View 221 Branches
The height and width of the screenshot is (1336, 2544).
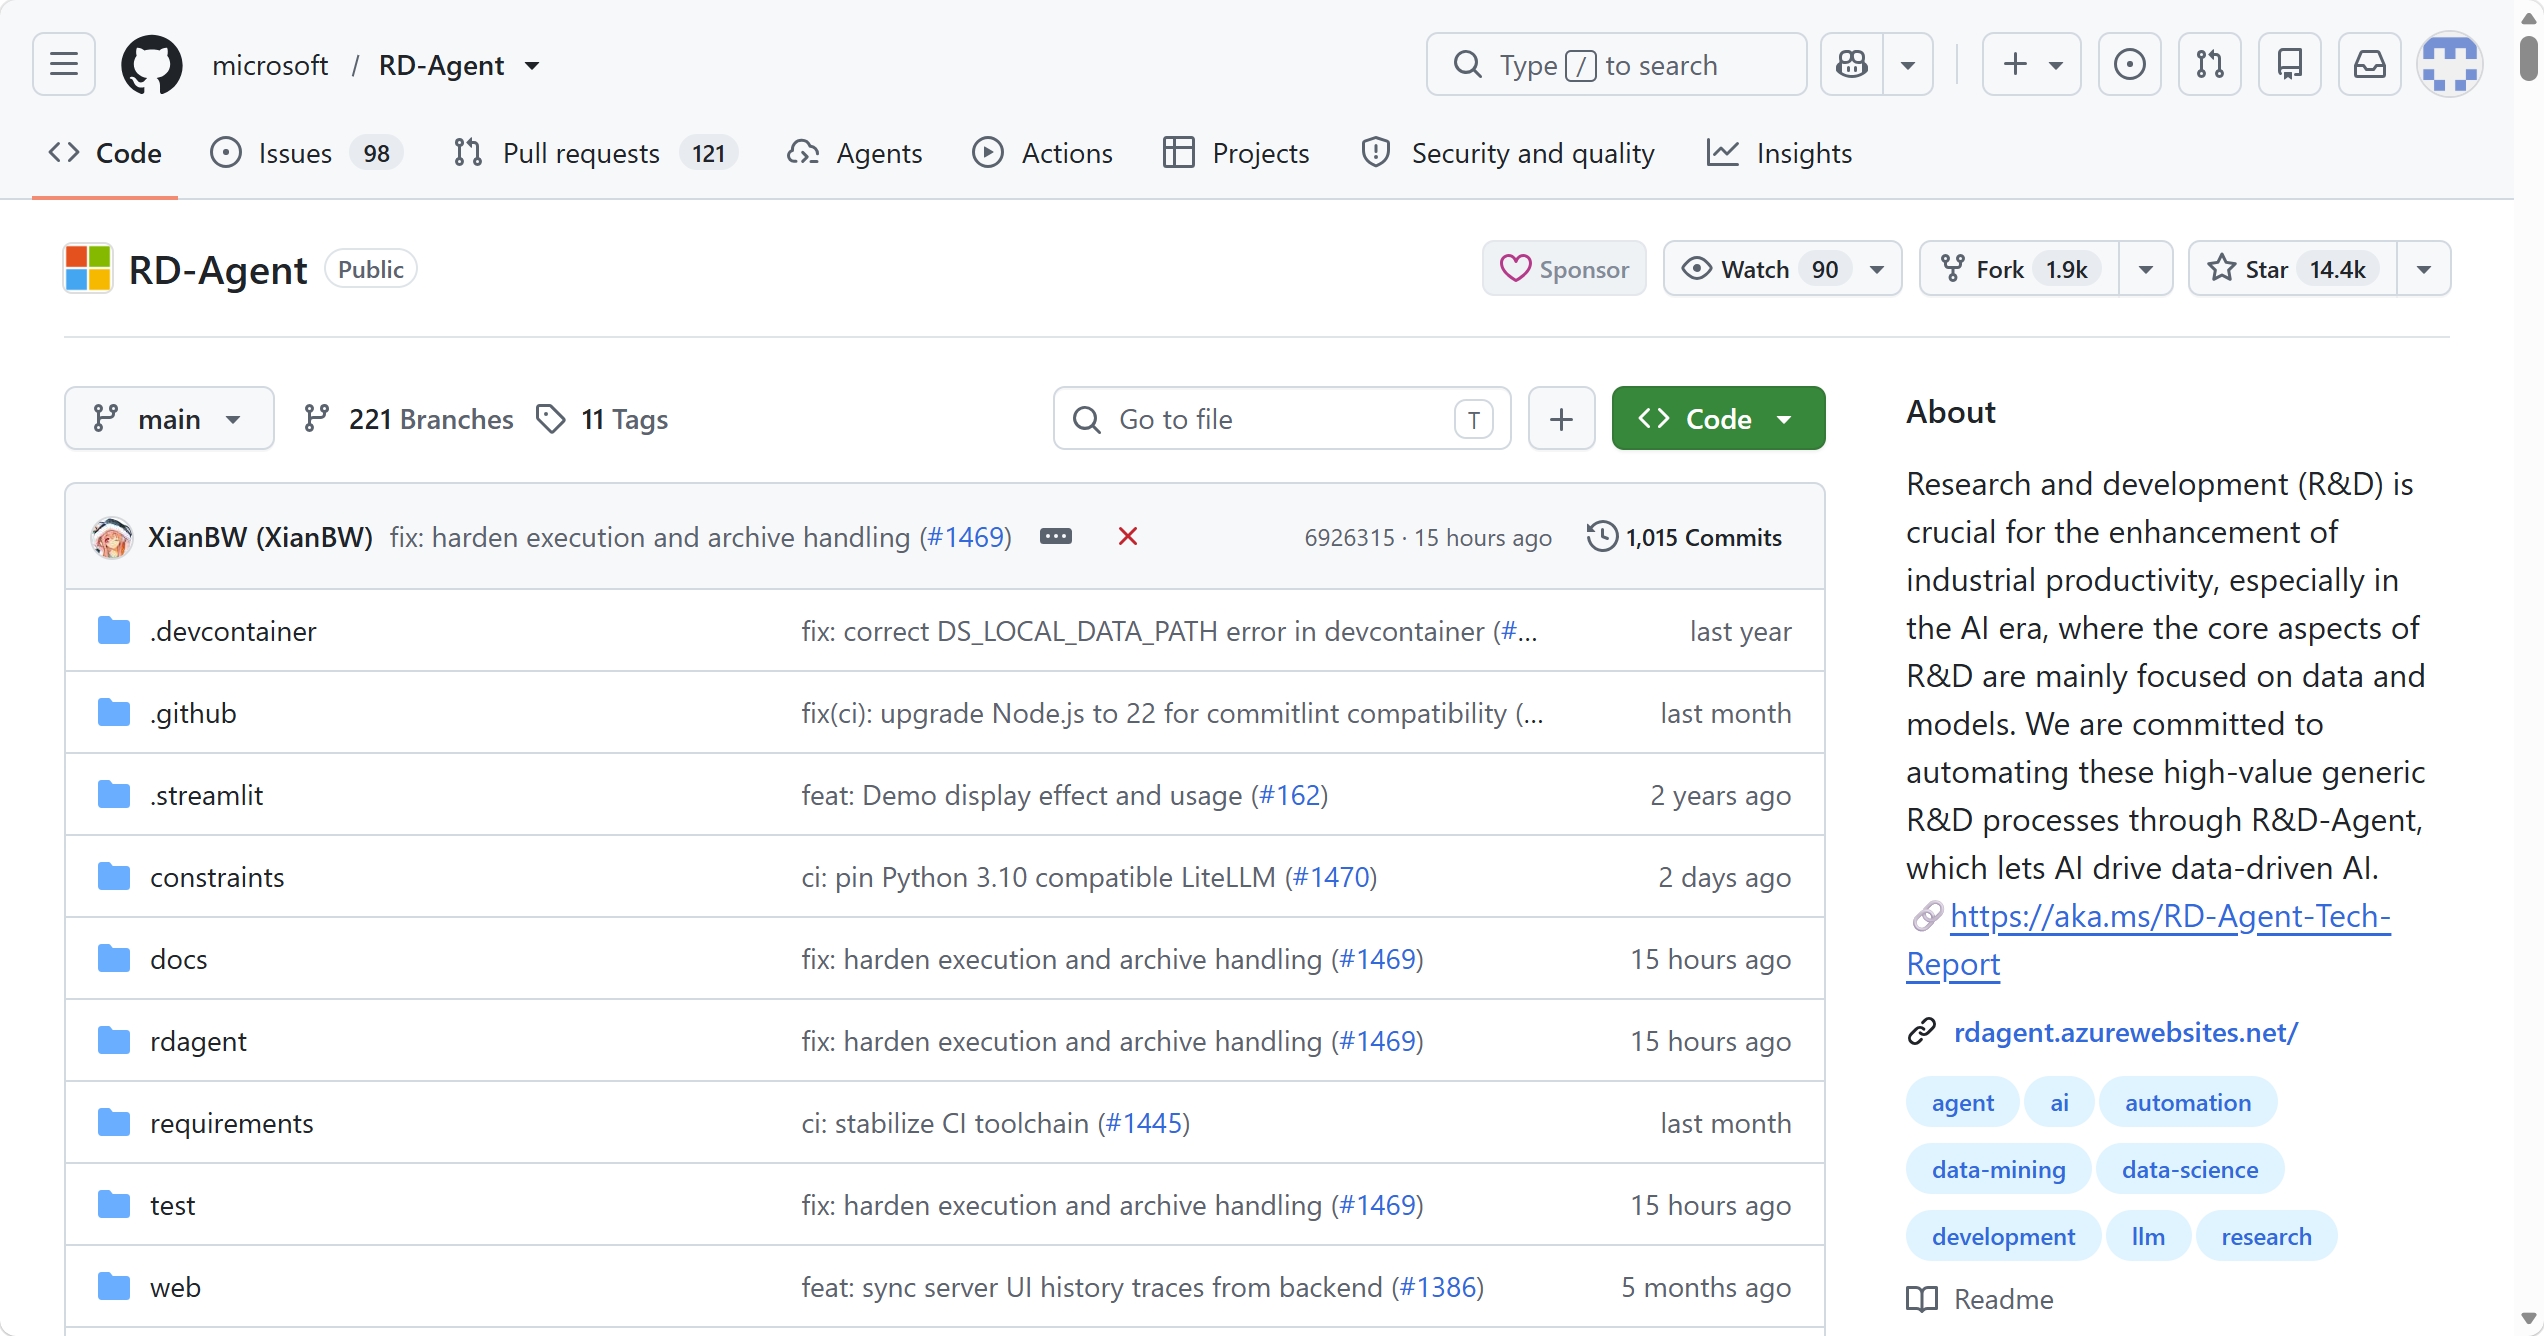[408, 419]
